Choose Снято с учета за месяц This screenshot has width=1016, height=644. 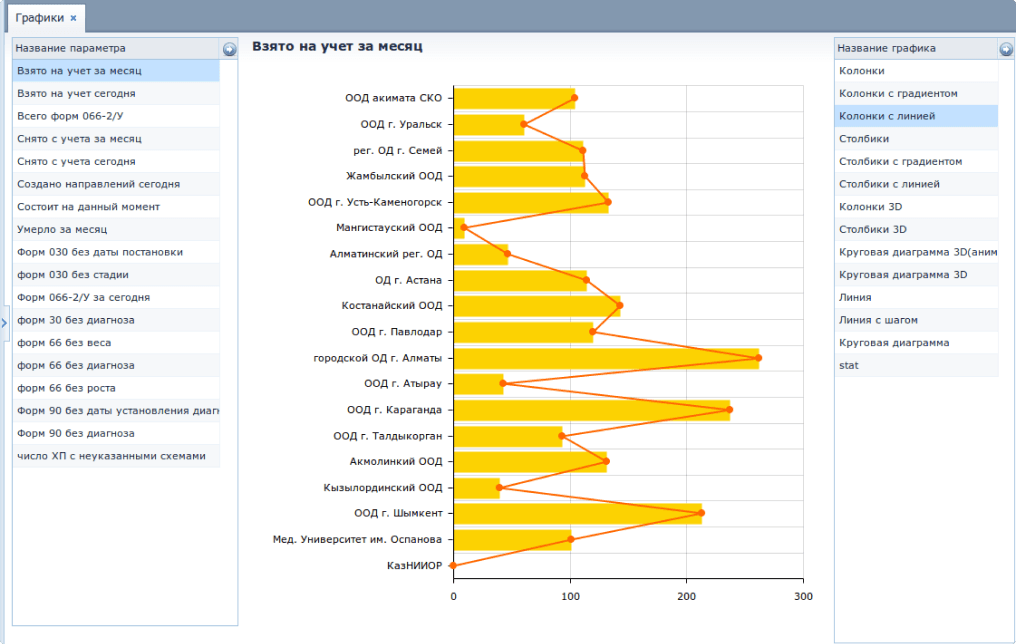116,139
